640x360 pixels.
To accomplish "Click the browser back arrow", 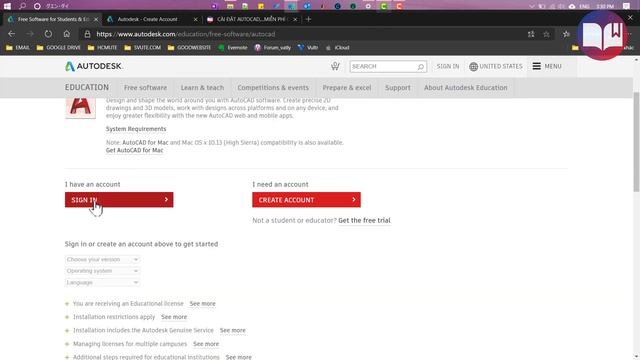I will 11,34.
